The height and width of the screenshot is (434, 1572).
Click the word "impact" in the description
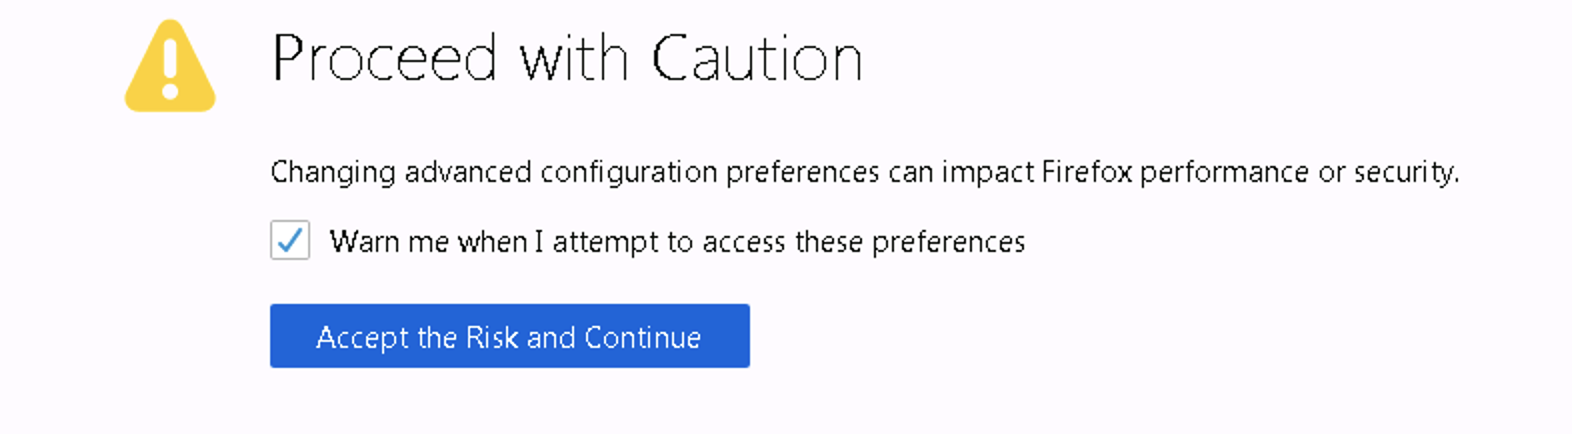987,172
